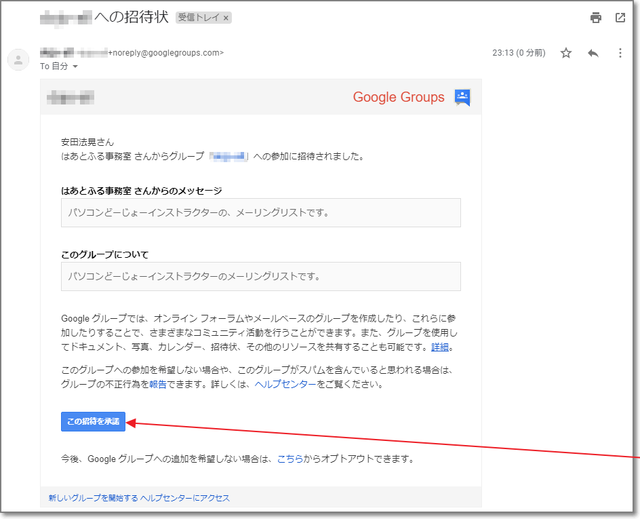Click the message box from はあとふる事務室
640x519 pixels.
(260, 213)
